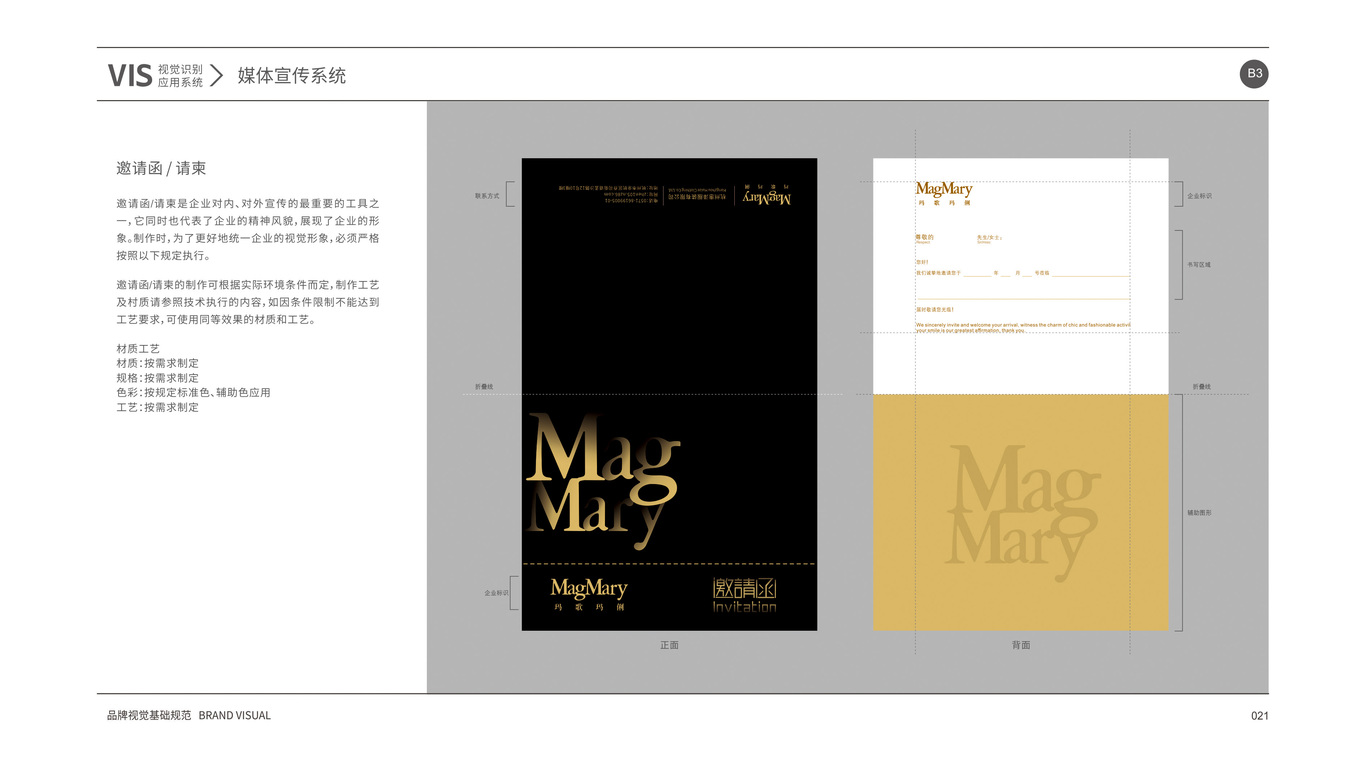Click the page number 021

(1260, 715)
